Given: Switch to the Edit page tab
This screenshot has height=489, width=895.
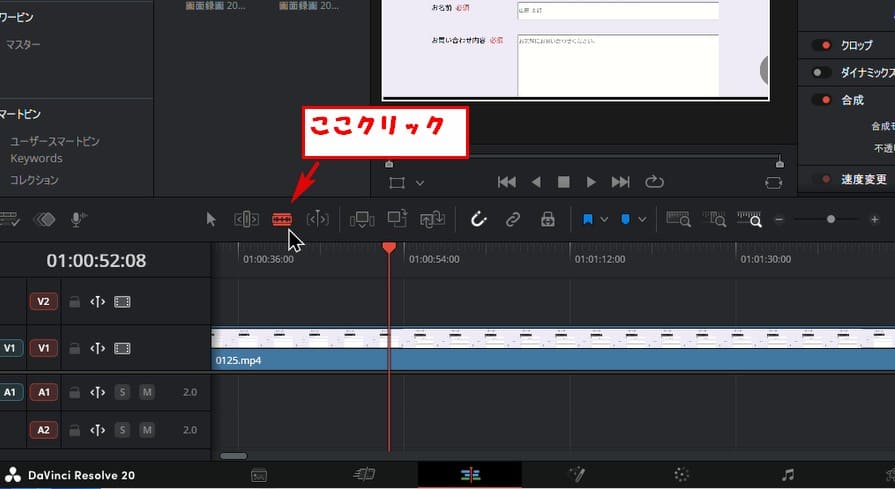Looking at the screenshot, I should tap(469, 475).
